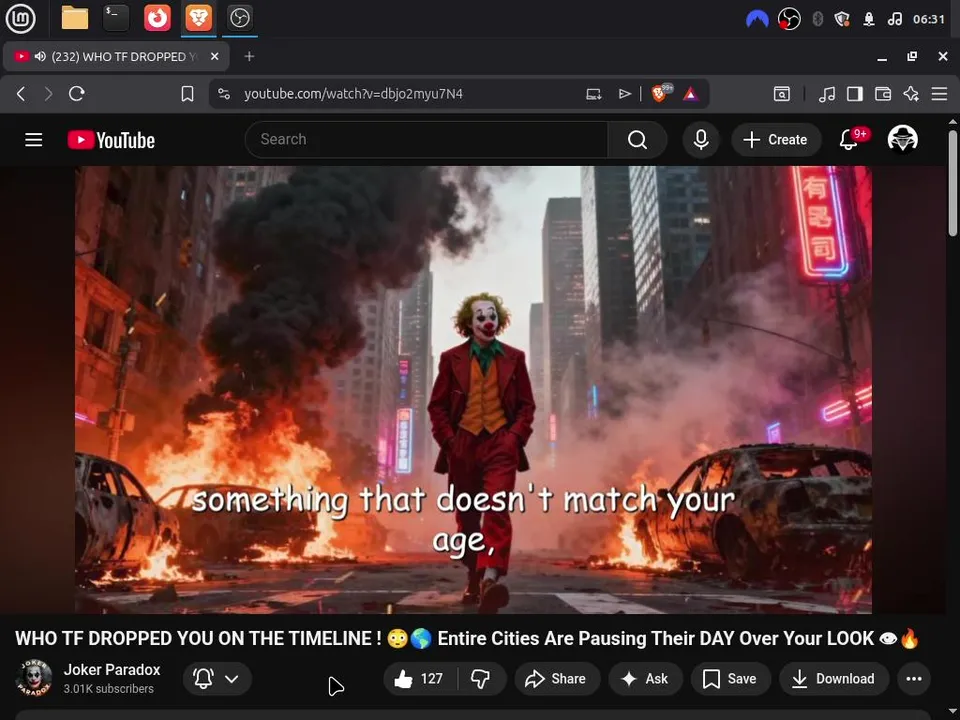
Task: Open the Files folder in panel
Action: point(75,18)
